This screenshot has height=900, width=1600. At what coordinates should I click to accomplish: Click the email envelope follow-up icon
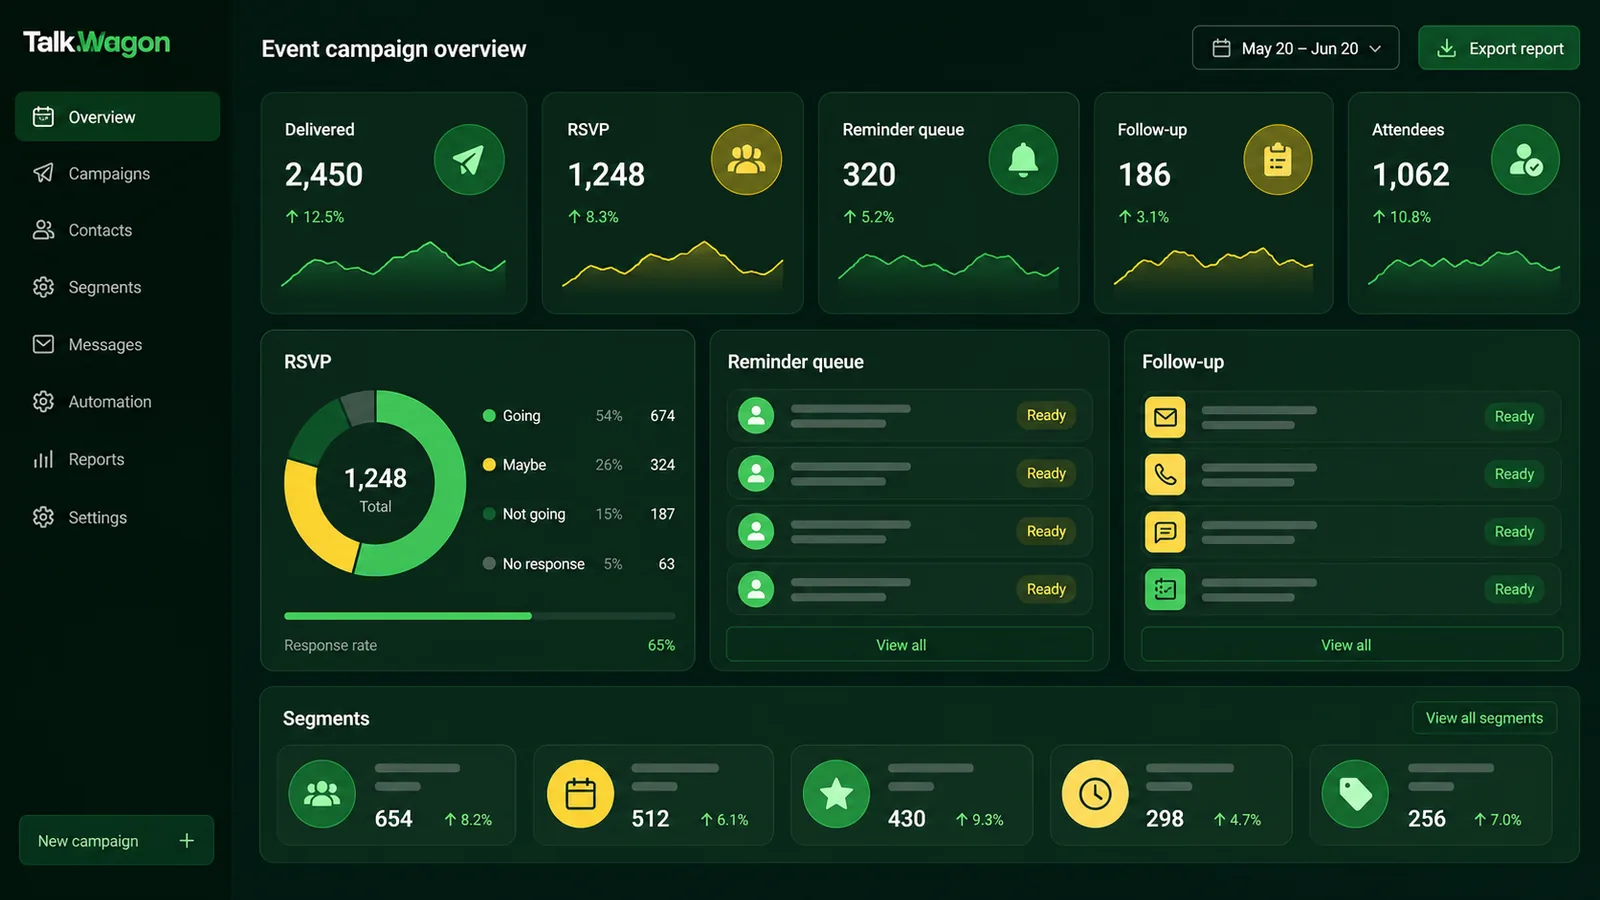1165,417
